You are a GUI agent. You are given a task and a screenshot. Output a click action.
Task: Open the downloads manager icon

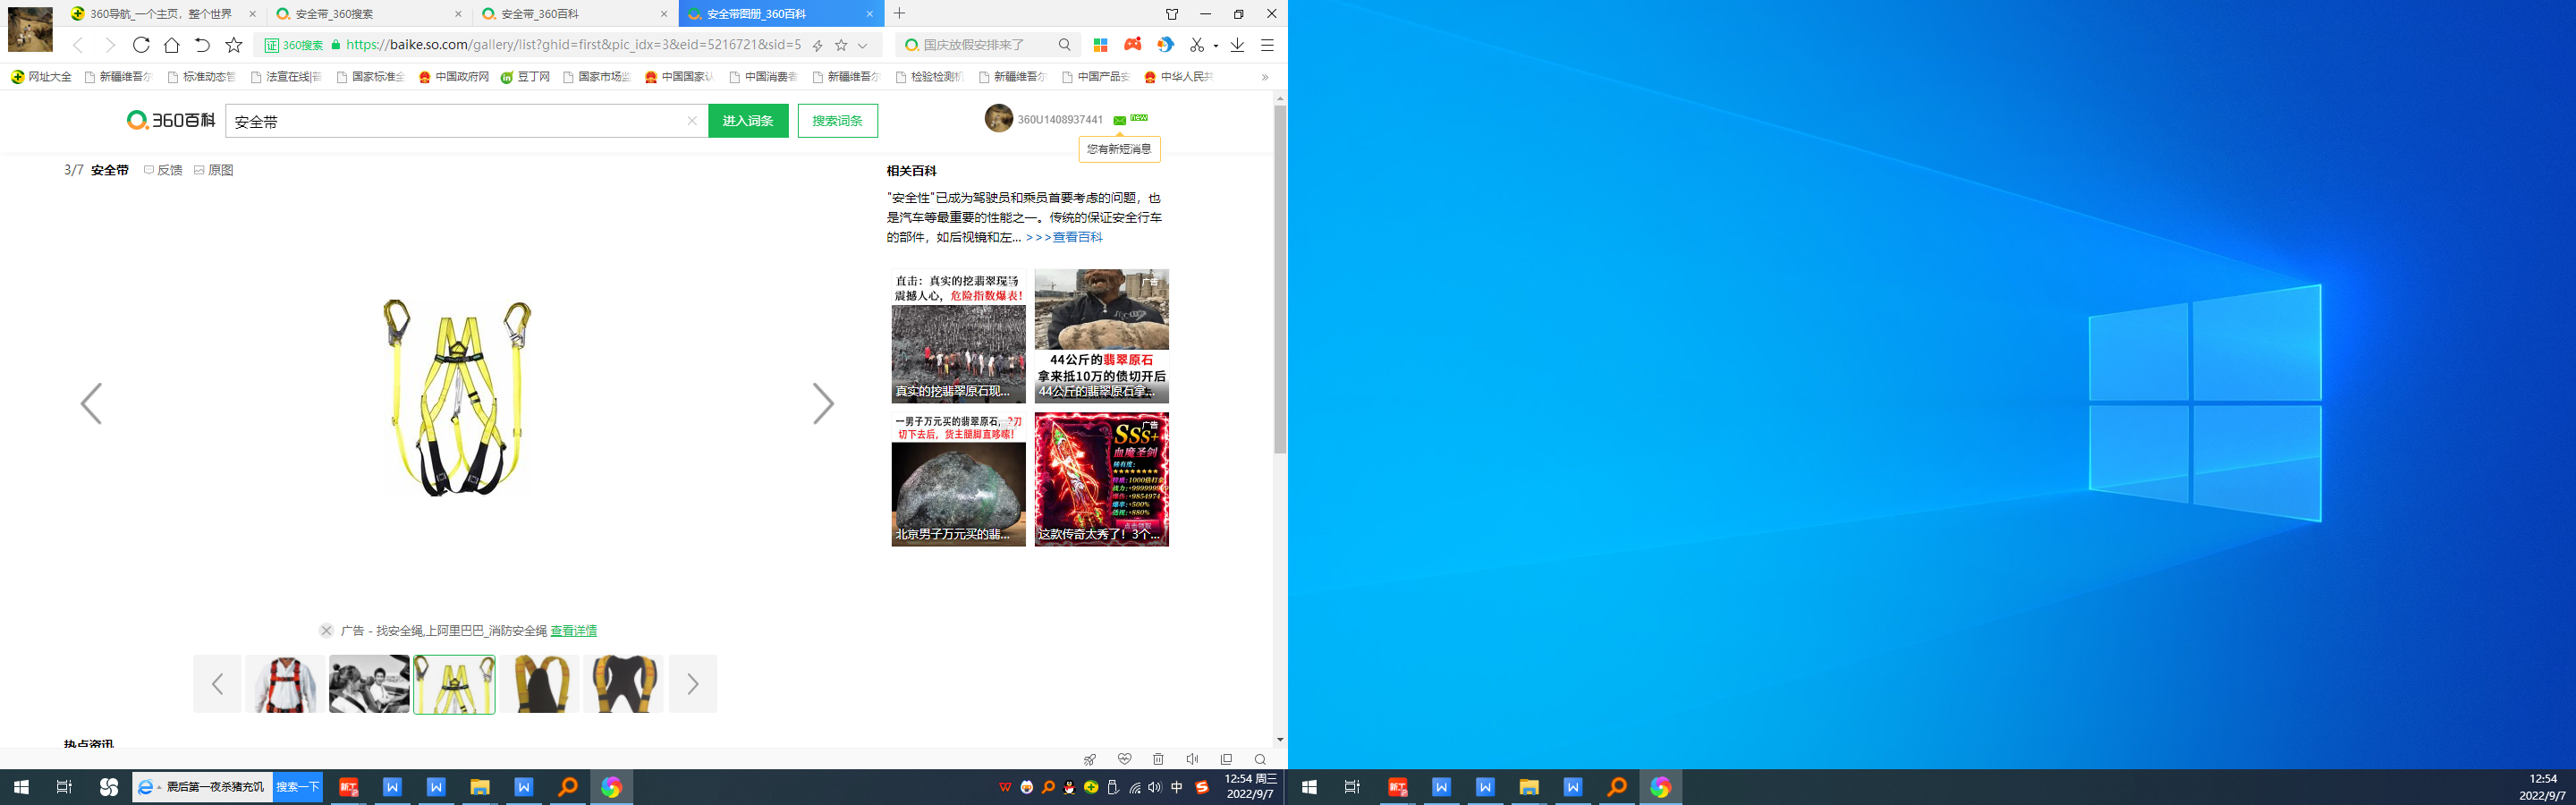point(1237,45)
